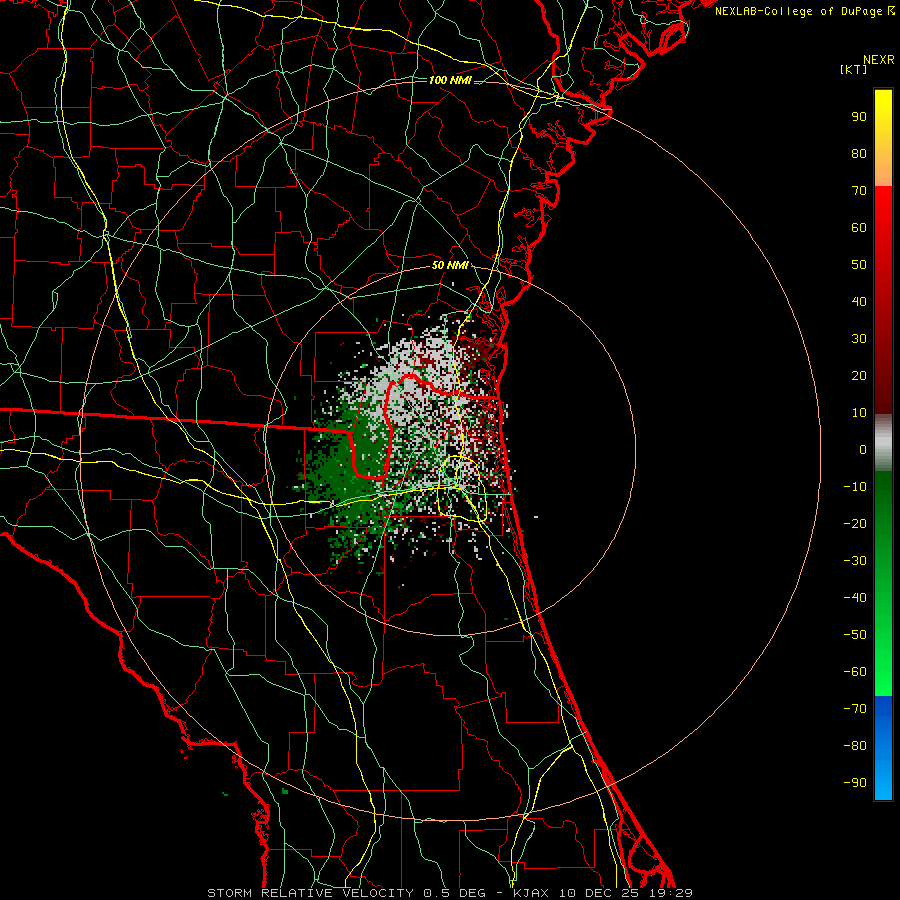Click the KJAX station identifier

[x=530, y=893]
